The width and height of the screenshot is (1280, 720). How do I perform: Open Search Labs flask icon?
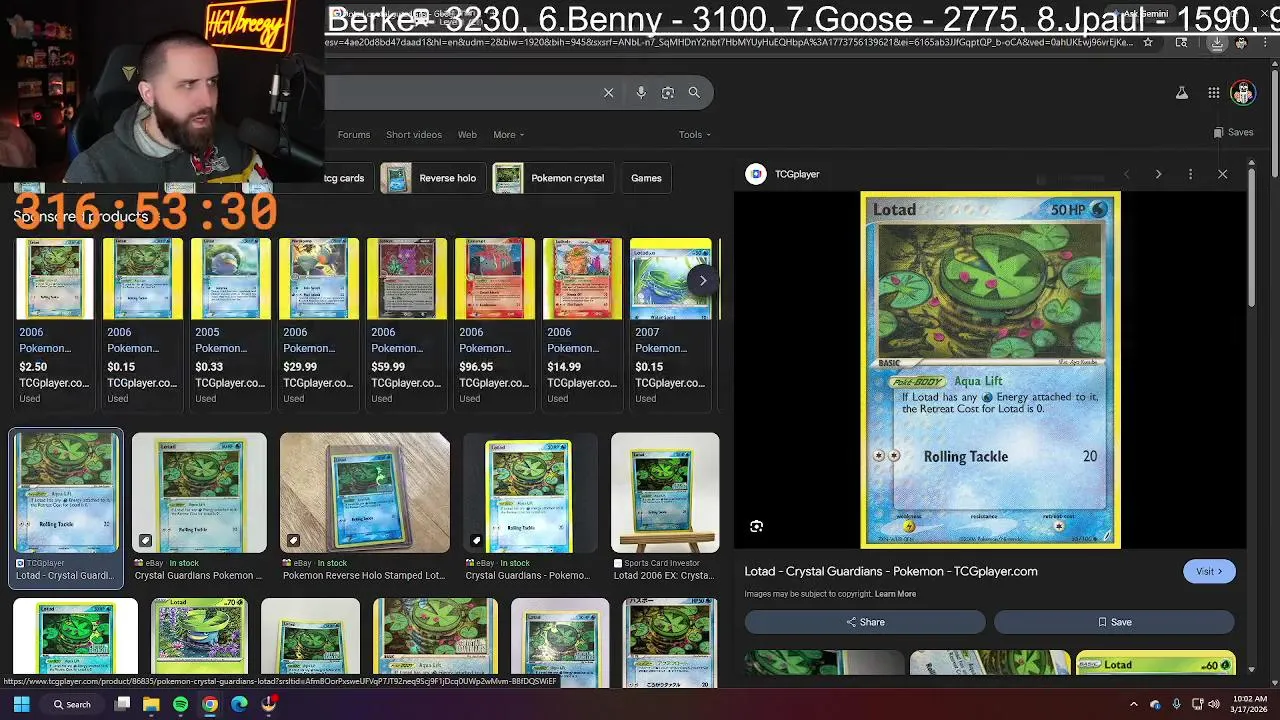(x=1182, y=93)
